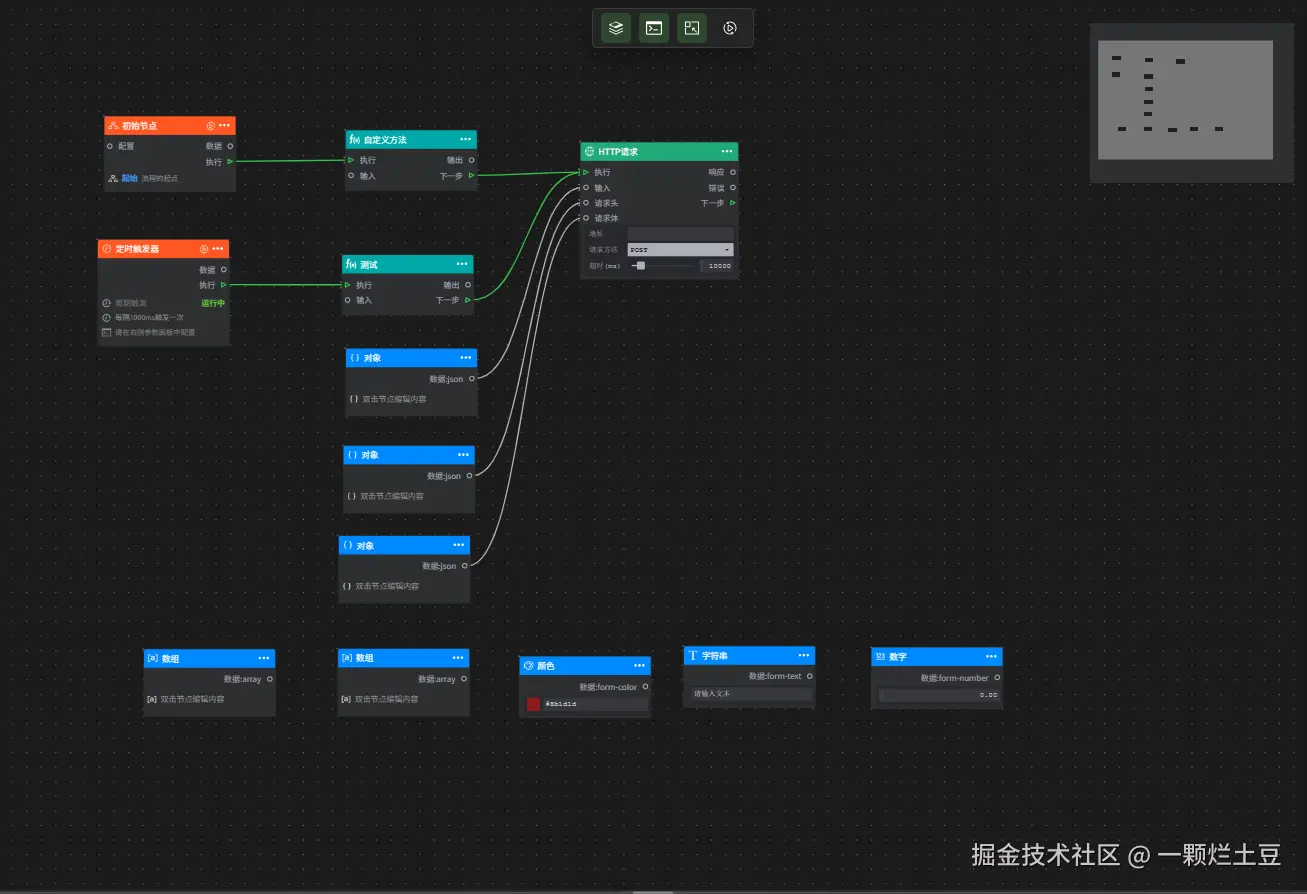Viewport: 1307px width, 894px height.
Task: Click the 数据:array port of leftmost 数组 node
Action: pyautogui.click(x=270, y=679)
